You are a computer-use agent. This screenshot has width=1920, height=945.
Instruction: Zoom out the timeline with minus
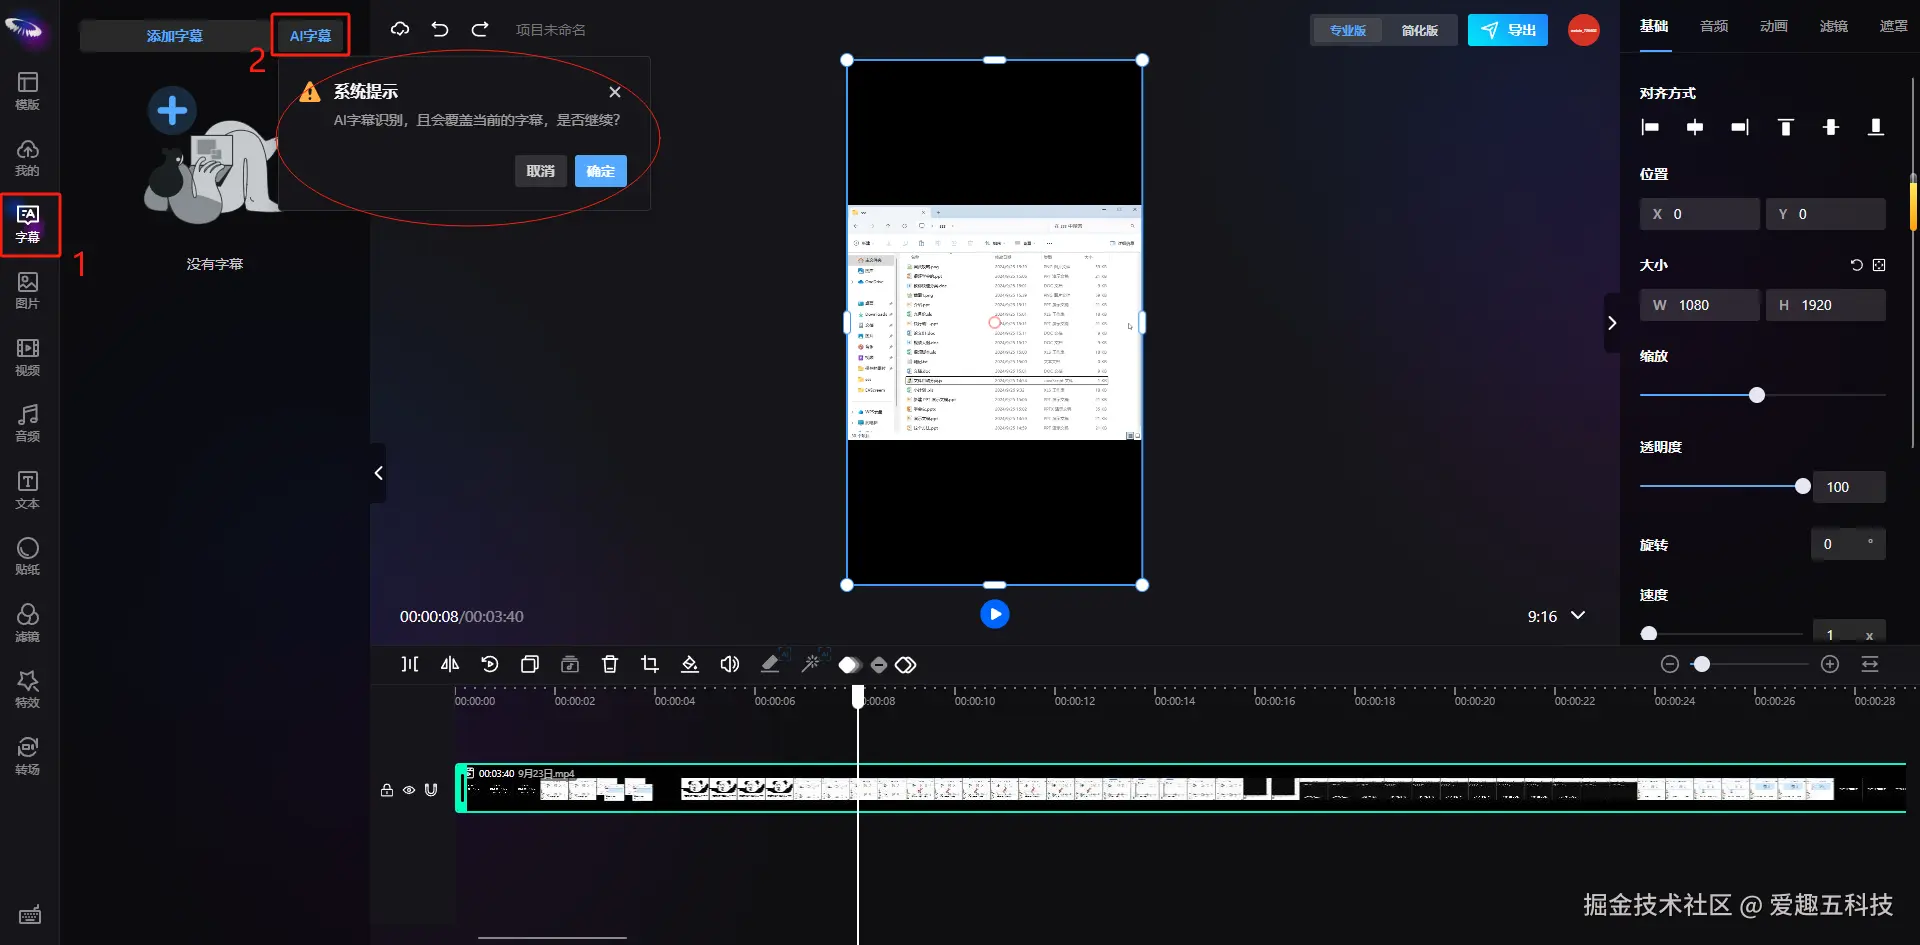(x=1670, y=665)
